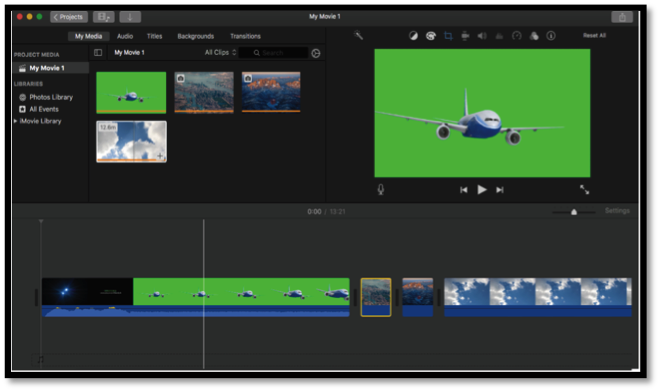The image size is (660, 391).
Task: Open the Transitions tab
Action: 245,36
